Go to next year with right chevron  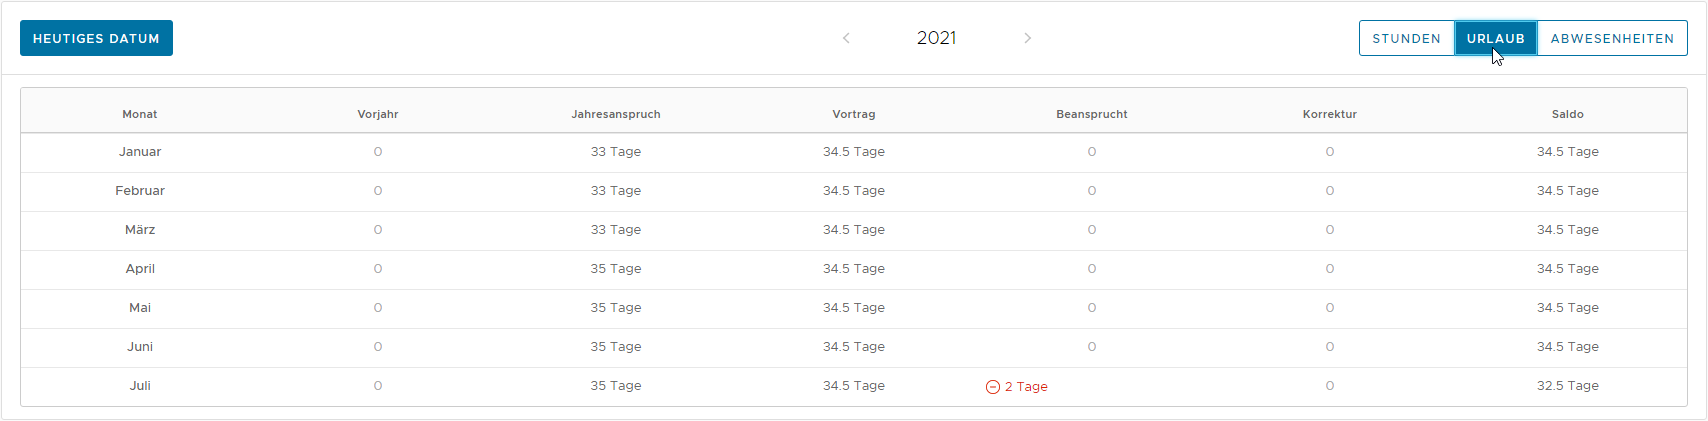[1027, 38]
